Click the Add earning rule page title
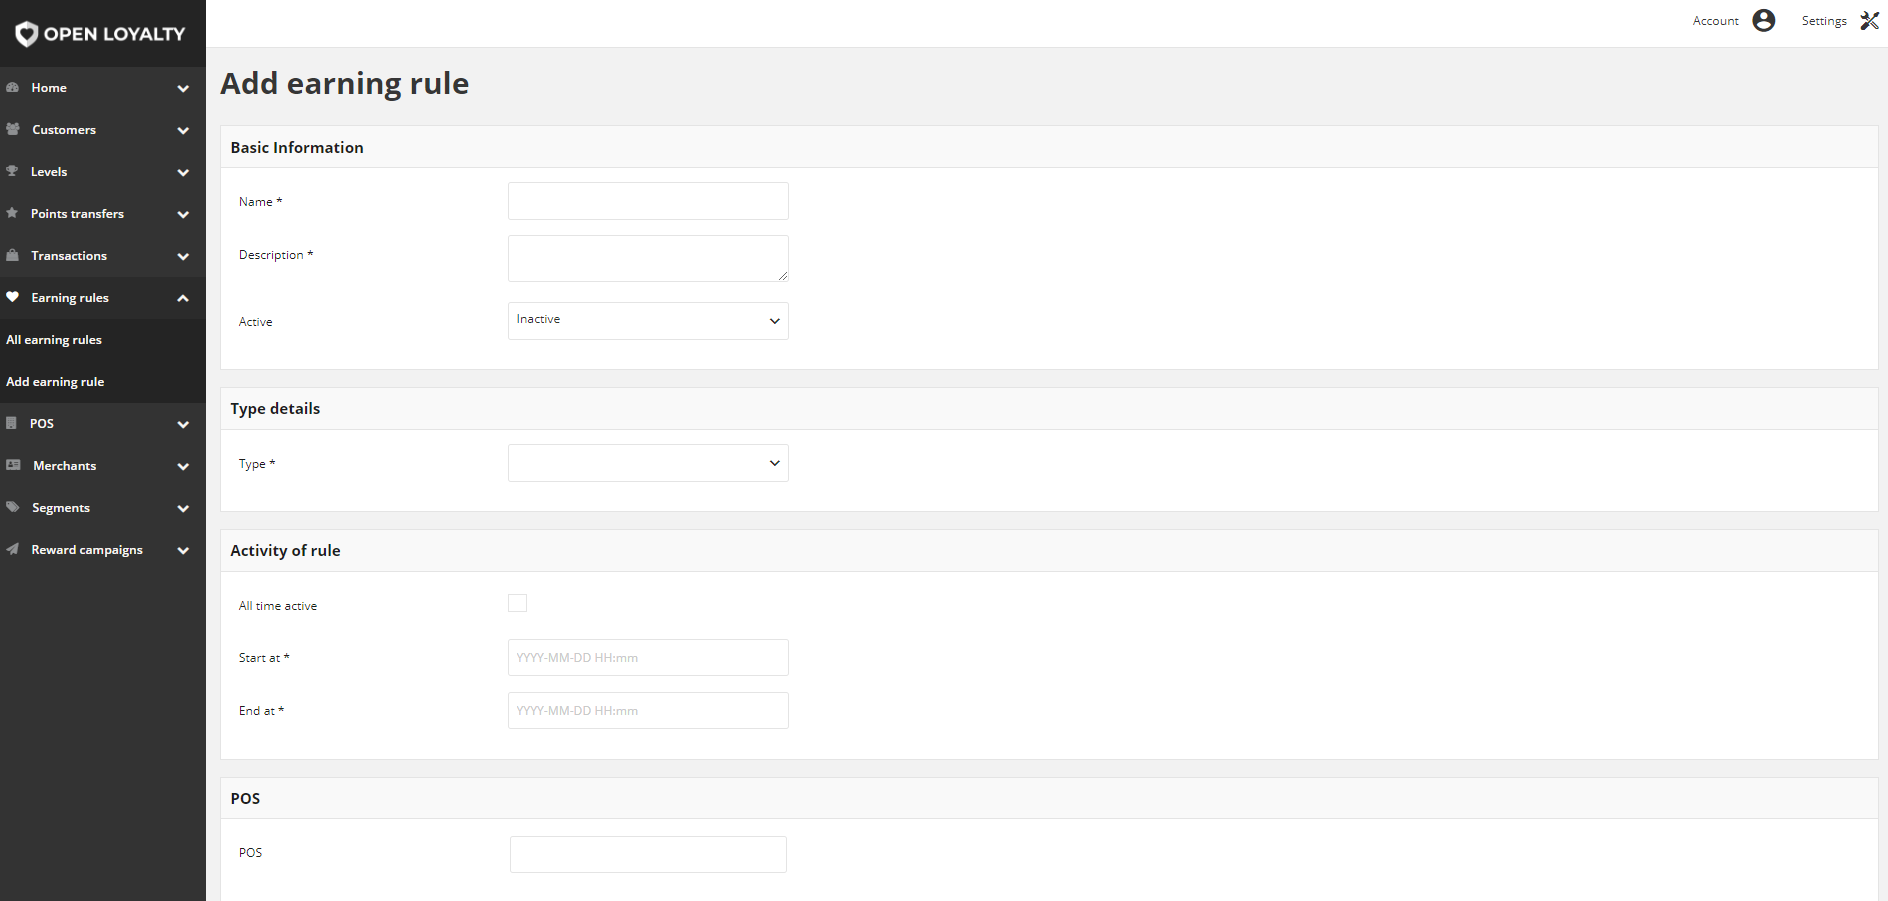The height and width of the screenshot is (901, 1888). click(345, 84)
